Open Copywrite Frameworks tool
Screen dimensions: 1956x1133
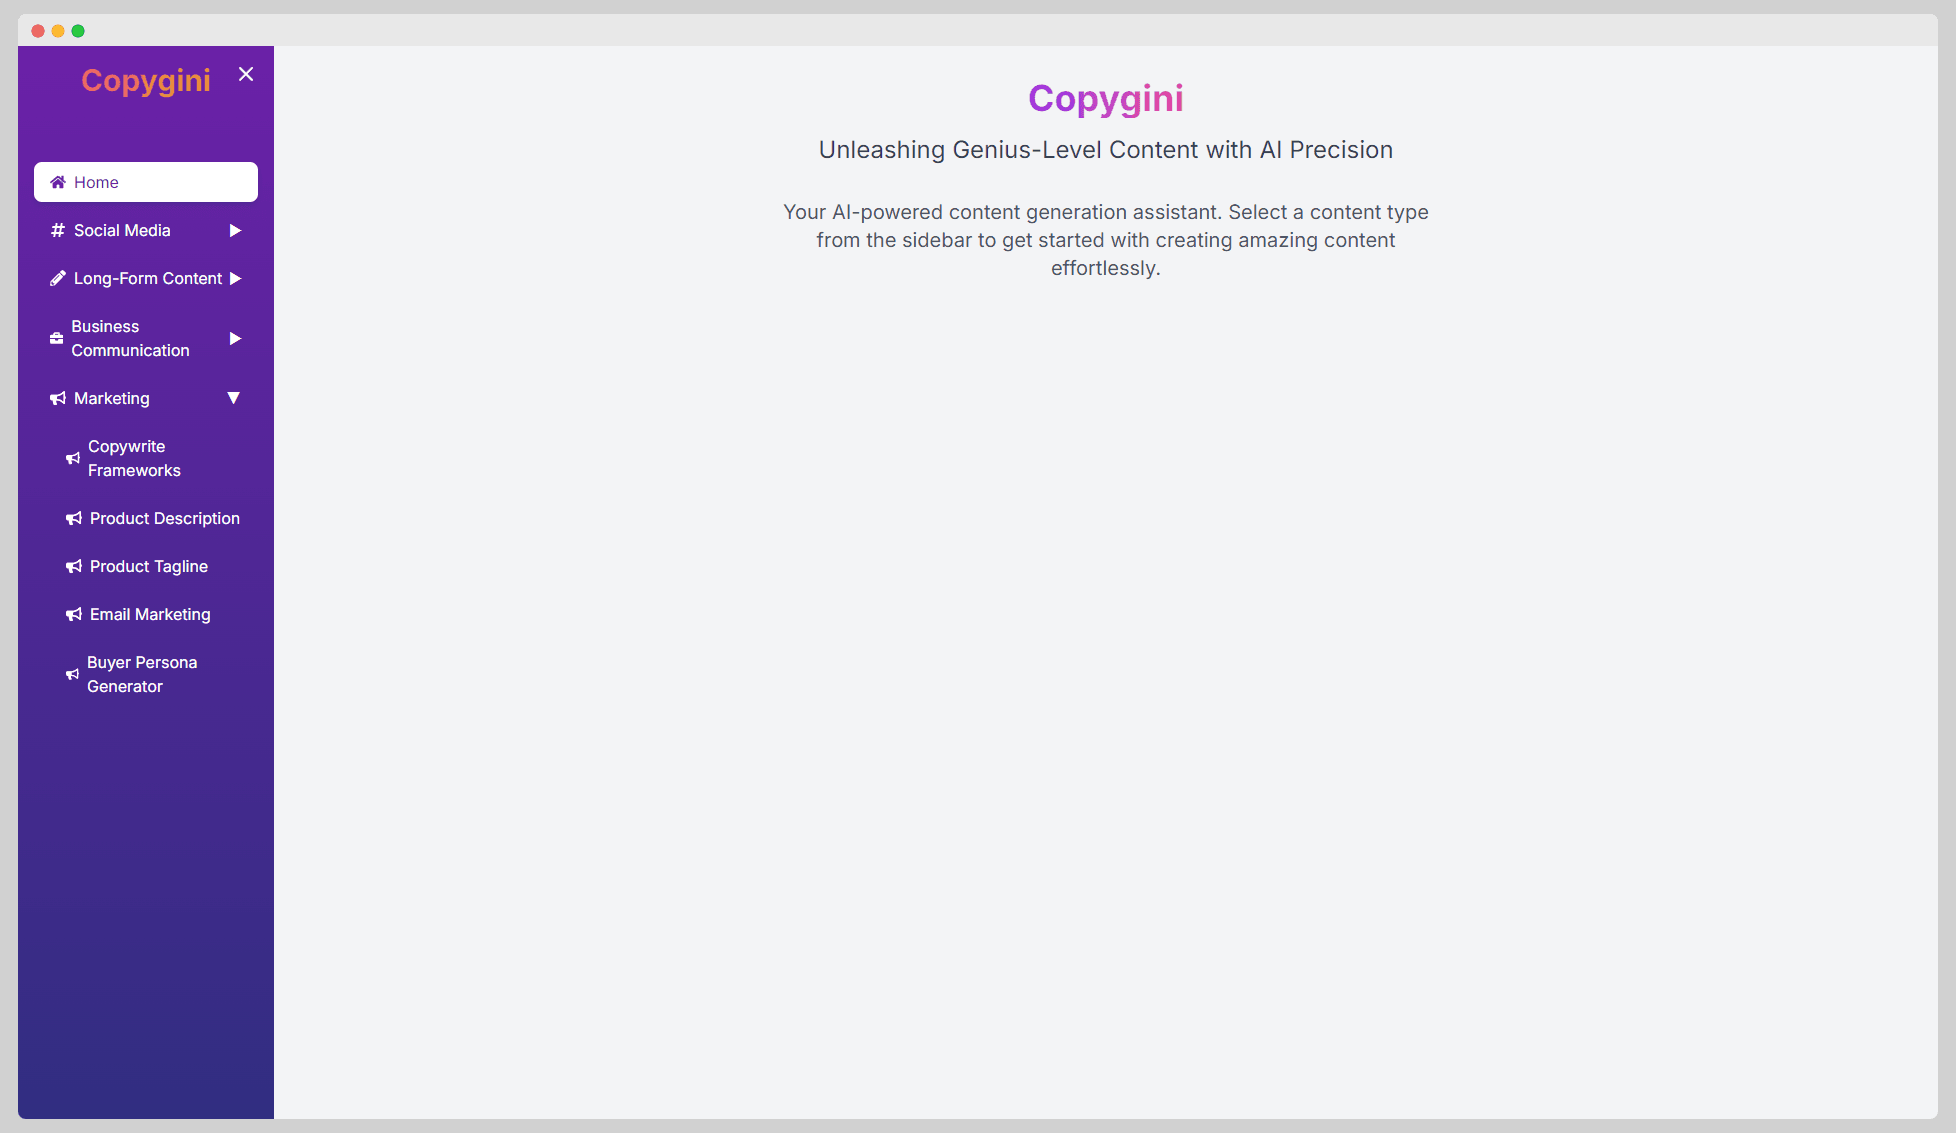coord(146,458)
